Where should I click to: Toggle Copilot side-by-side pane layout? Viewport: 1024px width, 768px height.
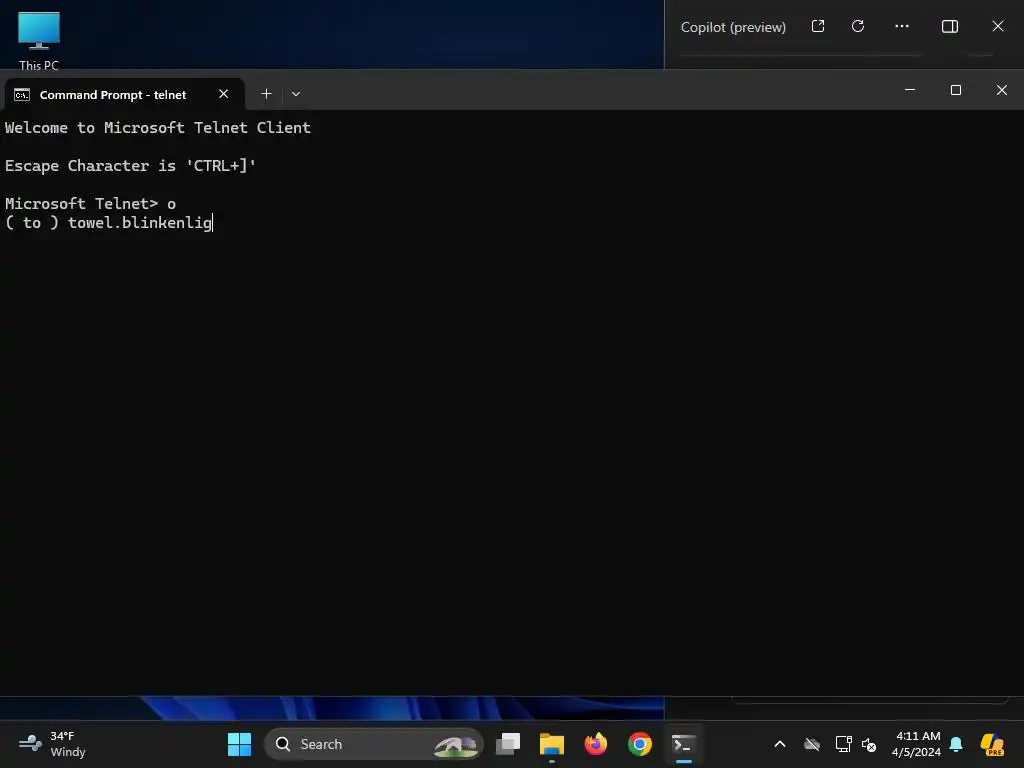(950, 26)
